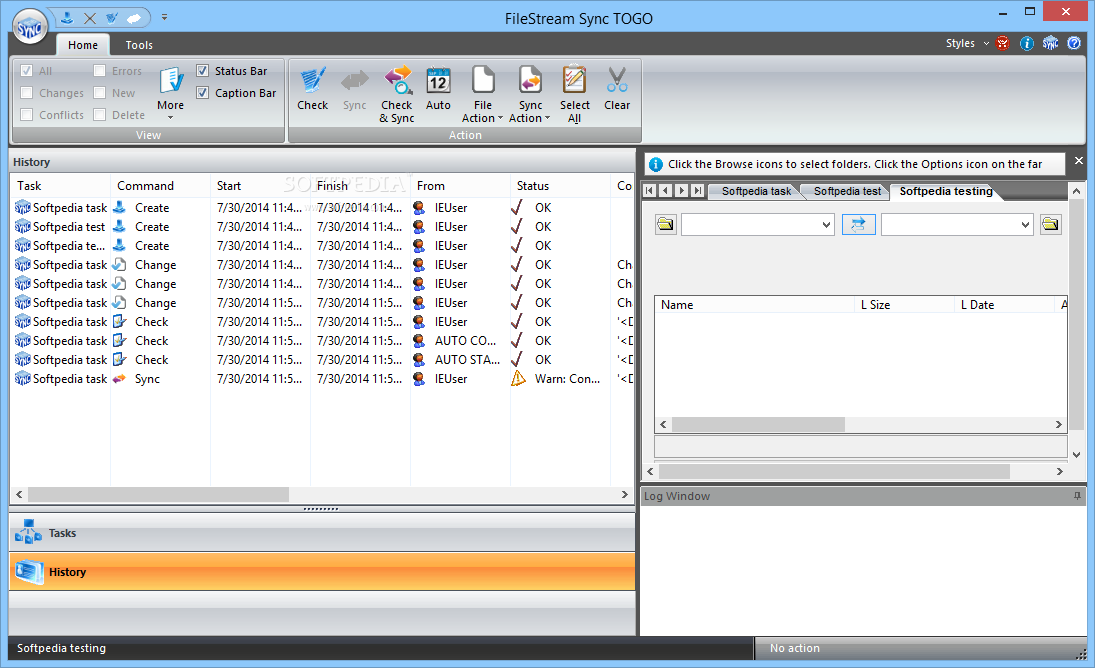Click quick access check mark icon

pos(112,18)
